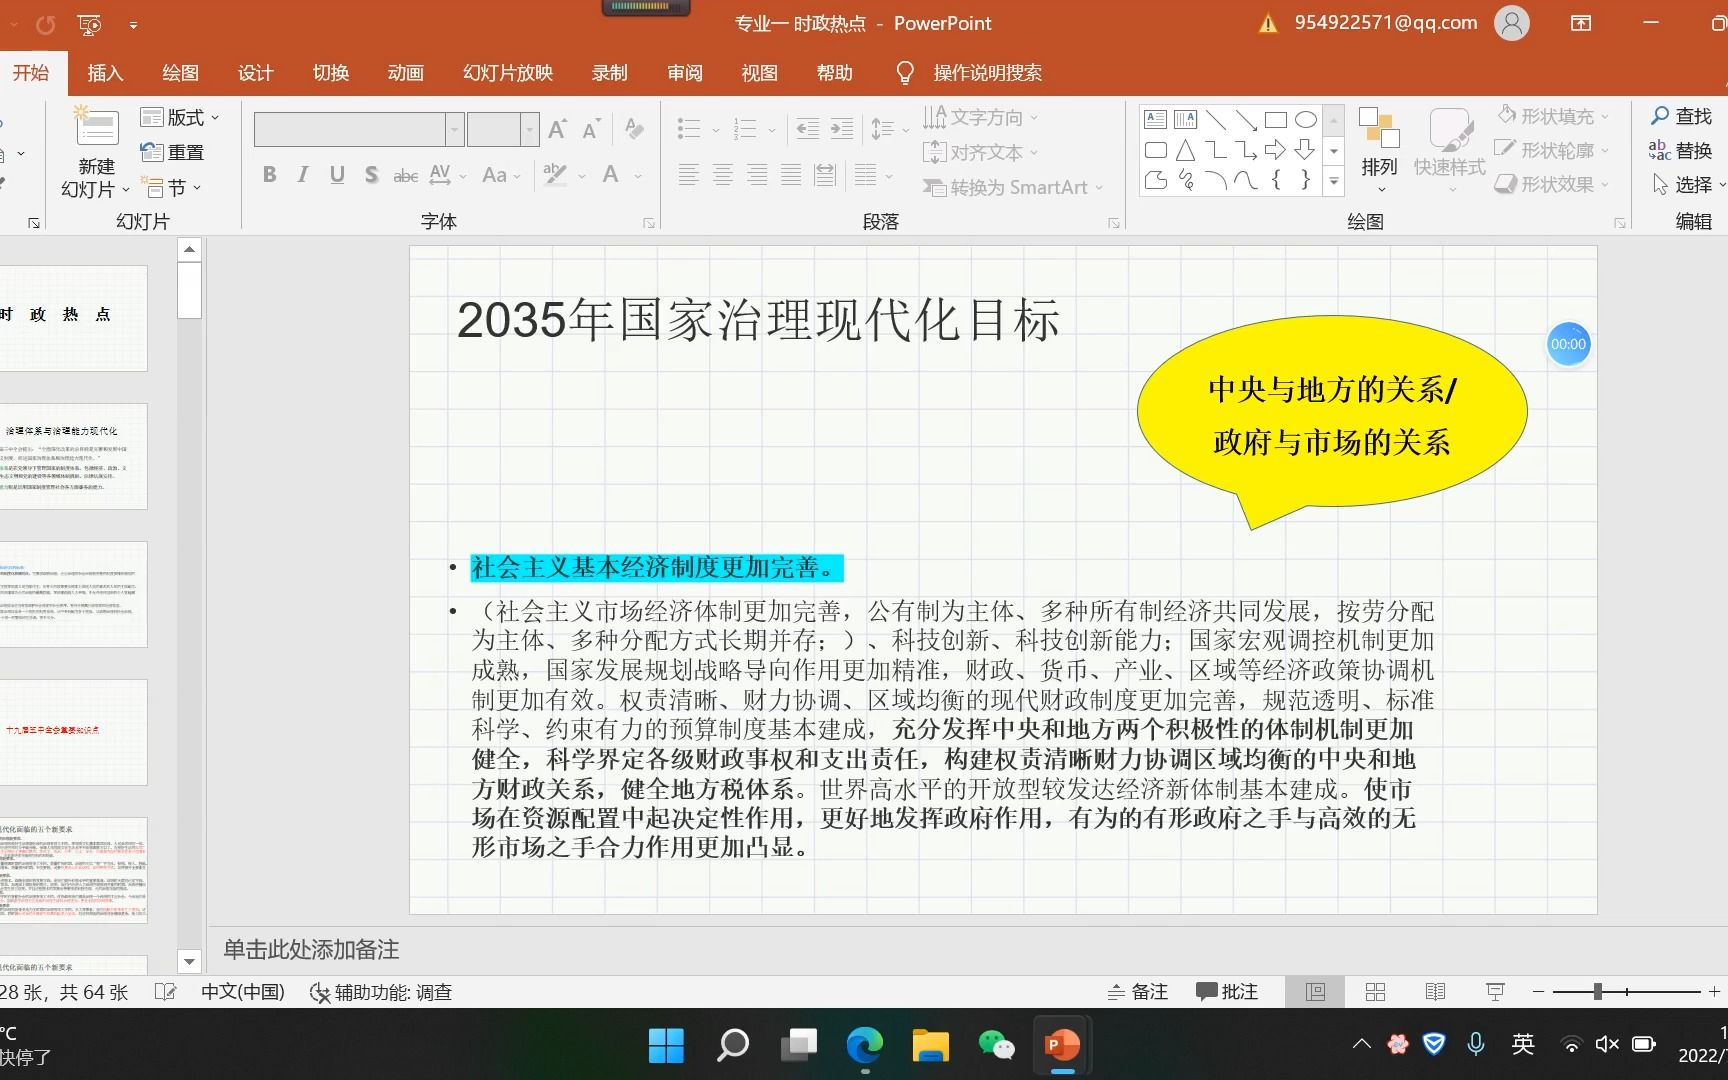Create a new slide with 新建幻灯片
The height and width of the screenshot is (1080, 1728).
(x=95, y=150)
